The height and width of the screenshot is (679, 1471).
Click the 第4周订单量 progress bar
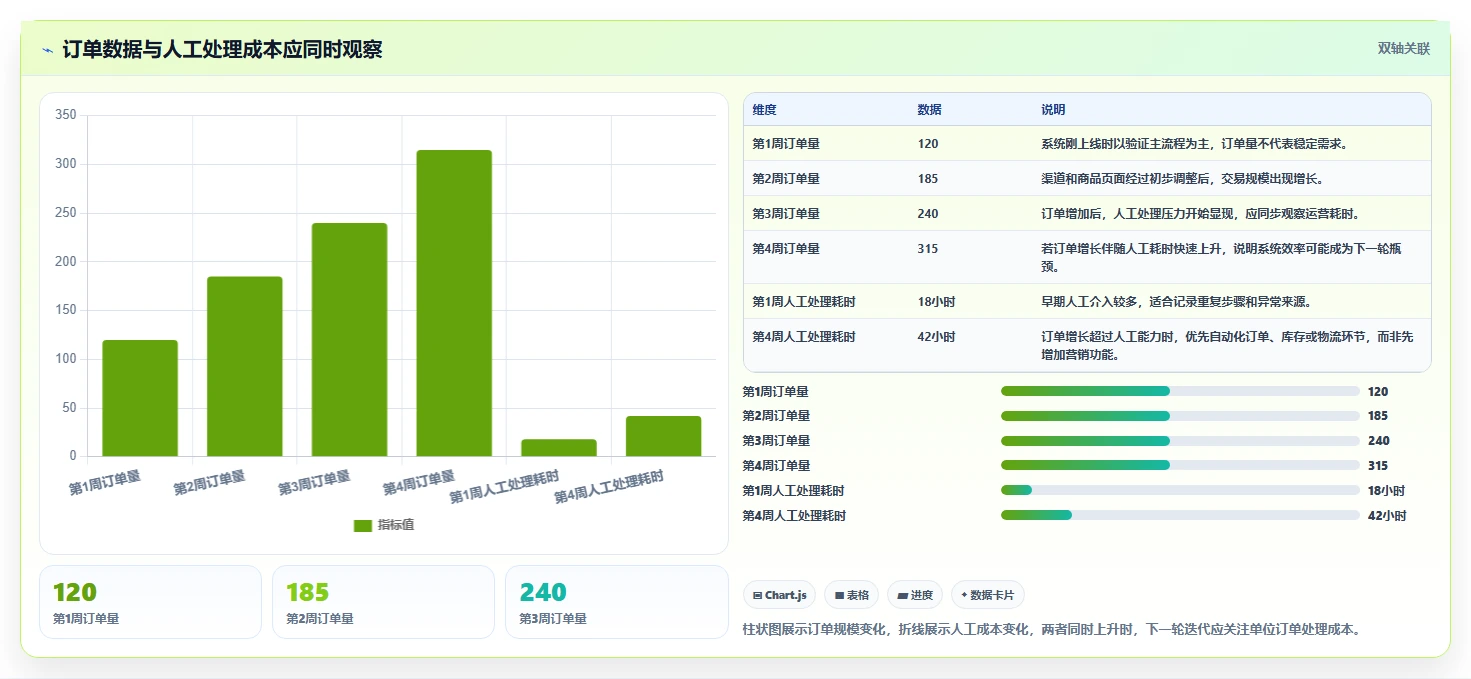(1180, 465)
